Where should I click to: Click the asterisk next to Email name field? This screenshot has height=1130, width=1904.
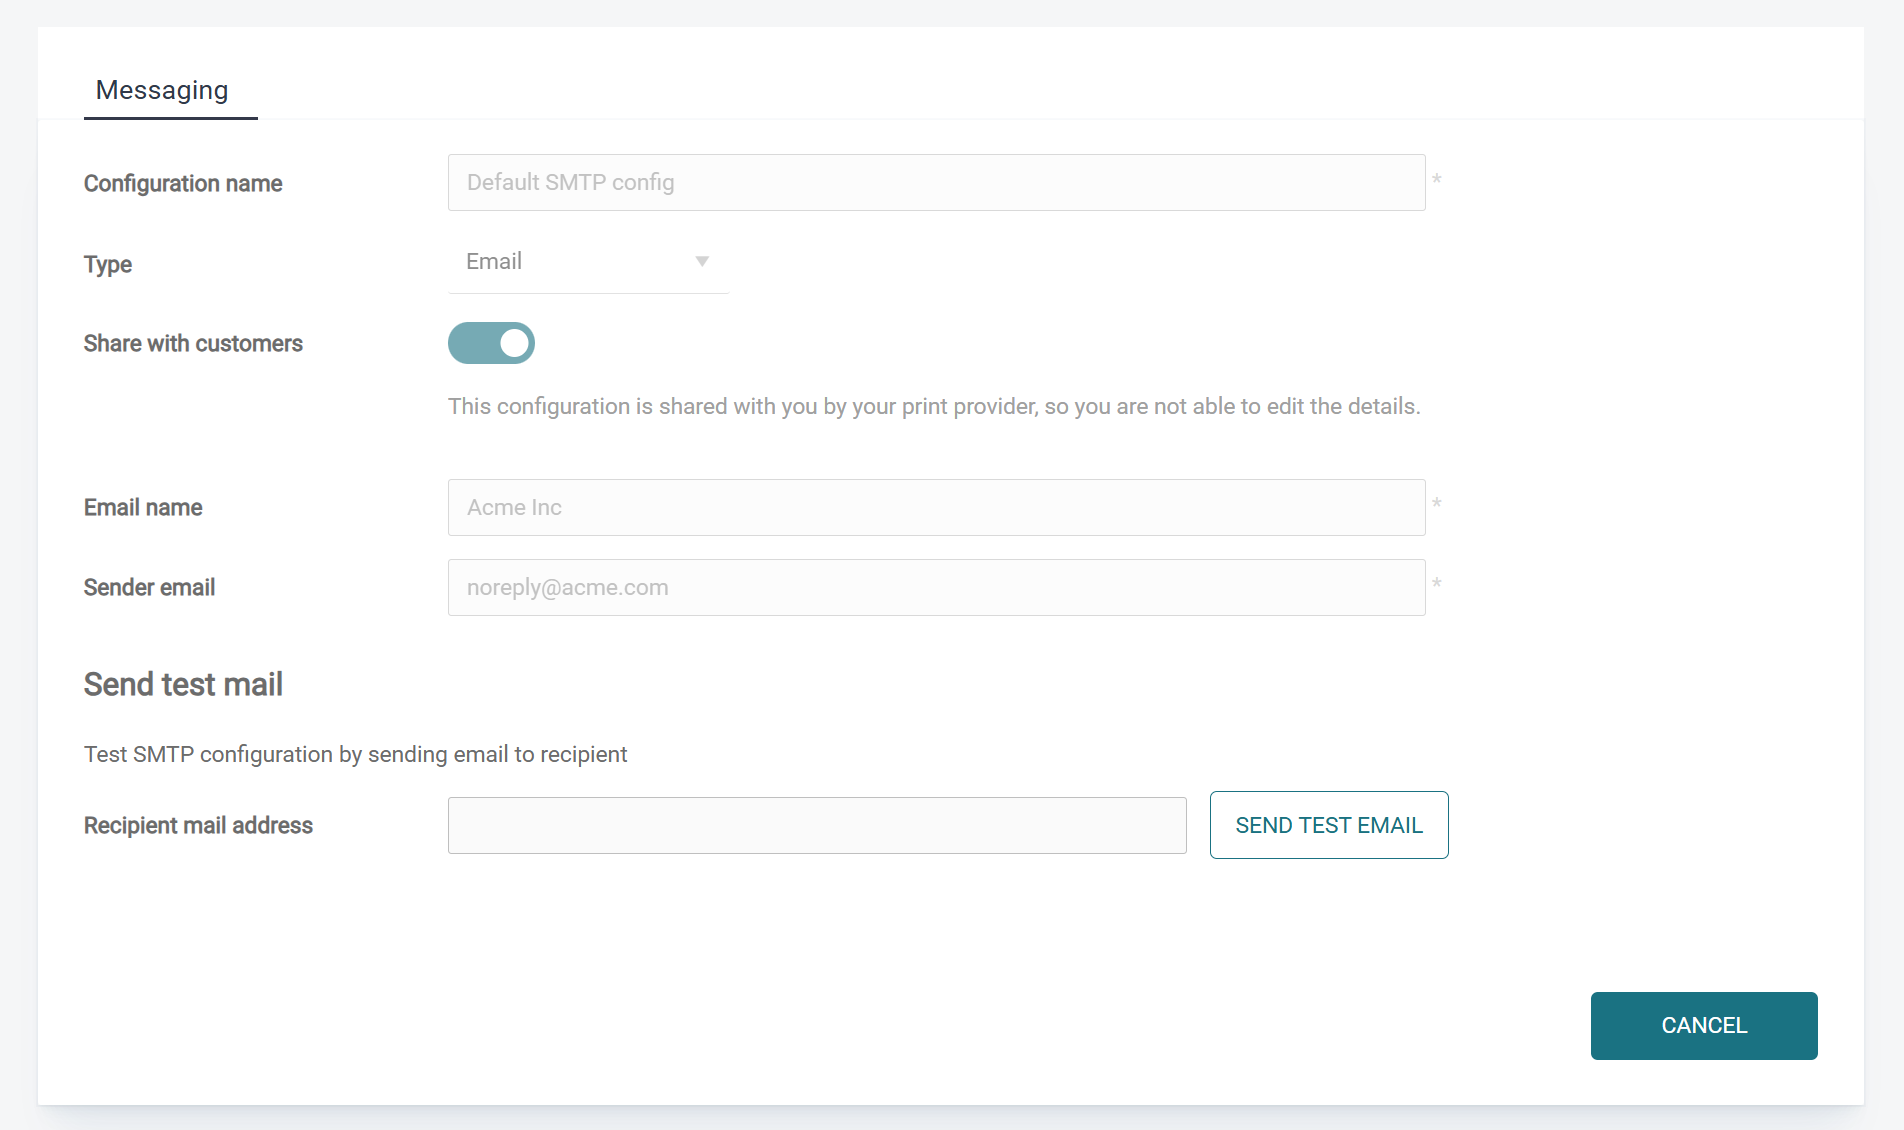[1436, 504]
